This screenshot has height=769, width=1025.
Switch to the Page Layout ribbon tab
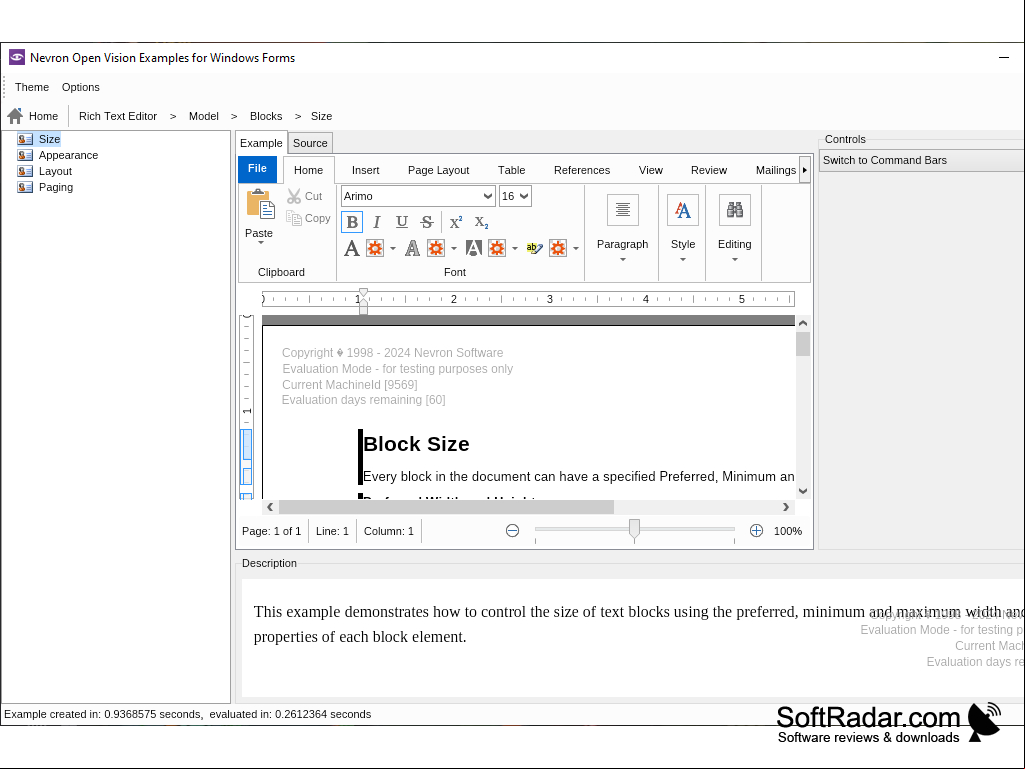[439, 170]
